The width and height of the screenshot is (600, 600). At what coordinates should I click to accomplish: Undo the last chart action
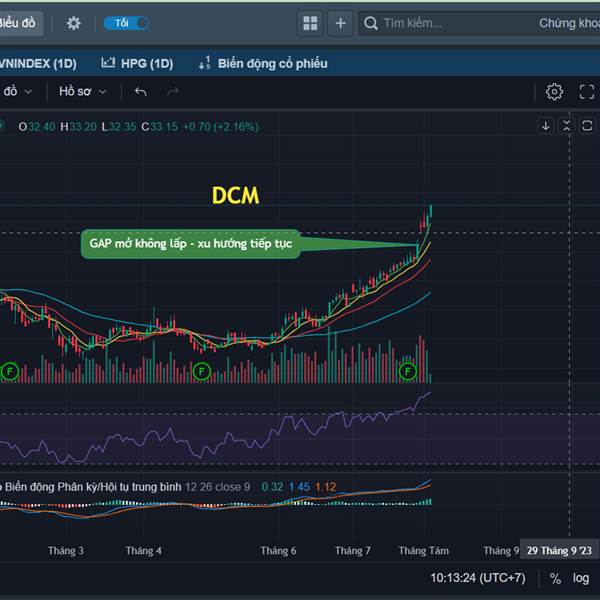click(x=140, y=91)
